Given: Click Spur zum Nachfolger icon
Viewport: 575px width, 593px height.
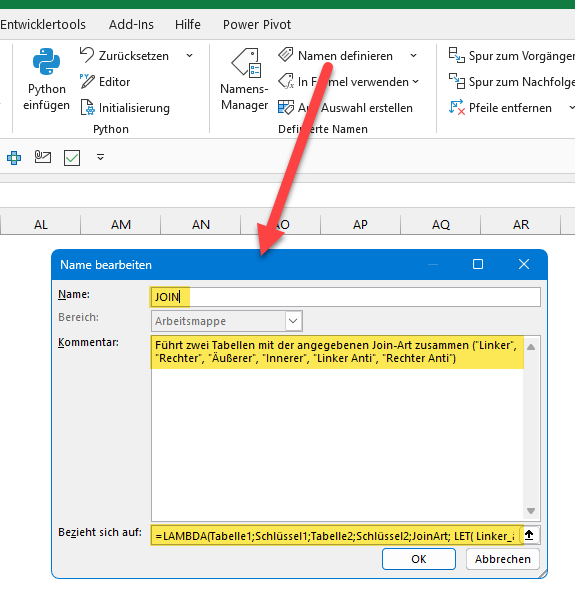Looking at the screenshot, I should coord(457,81).
